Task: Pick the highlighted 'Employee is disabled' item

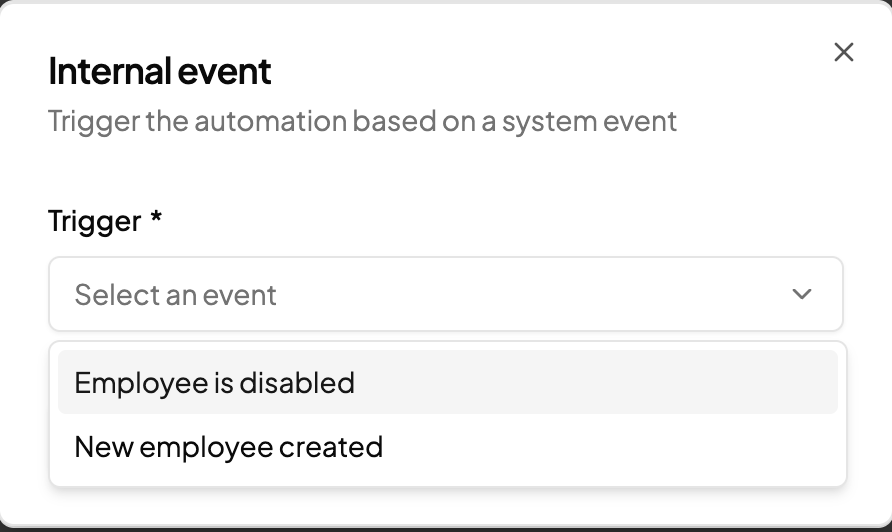Action: pyautogui.click(x=215, y=383)
